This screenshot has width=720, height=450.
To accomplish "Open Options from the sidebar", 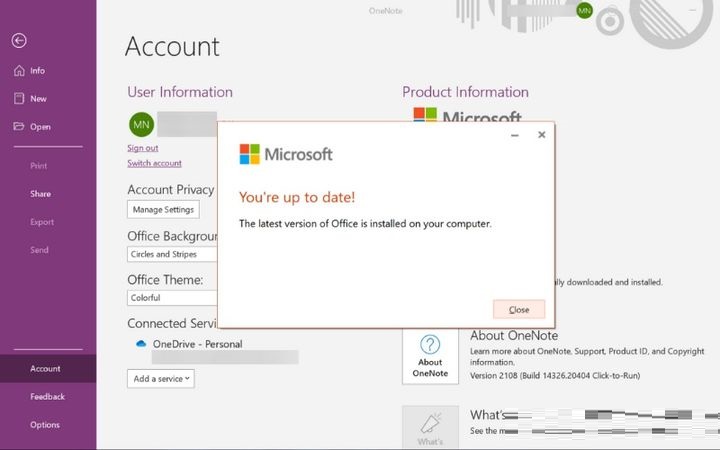I will point(45,425).
